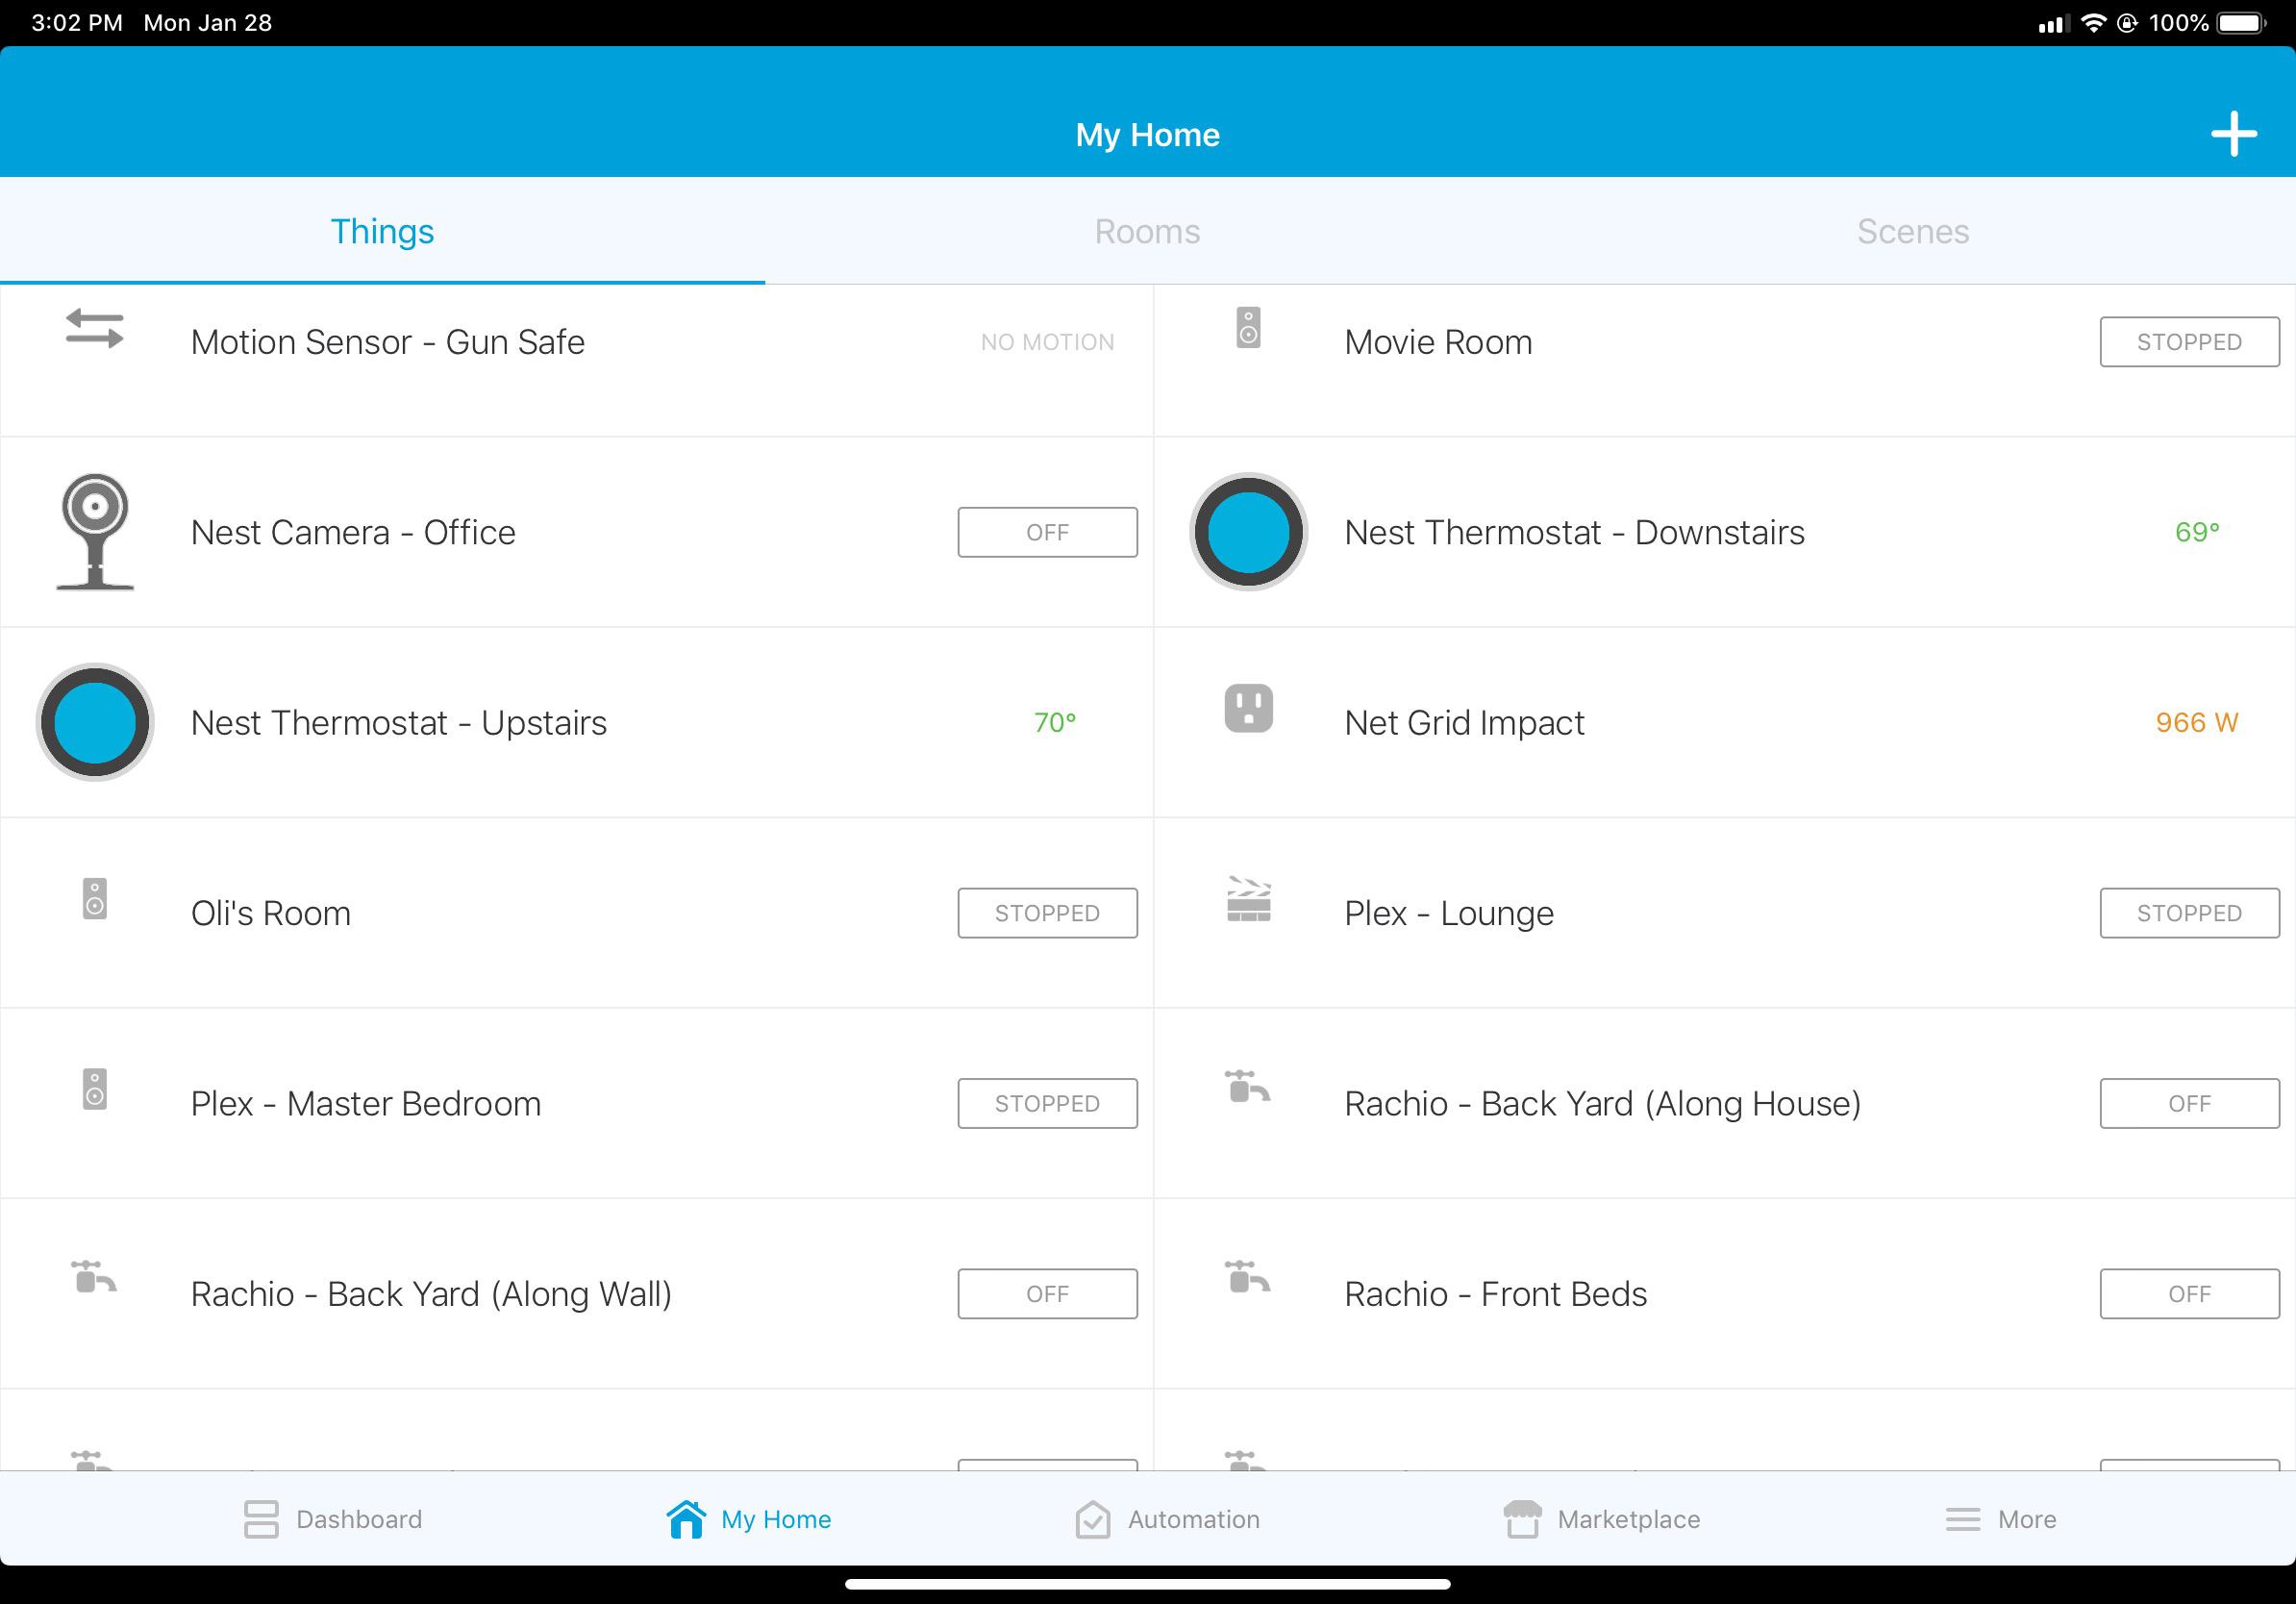2296x1604 pixels.
Task: Tap the Nest Thermostat - Upstairs dial icon
Action: (95, 722)
